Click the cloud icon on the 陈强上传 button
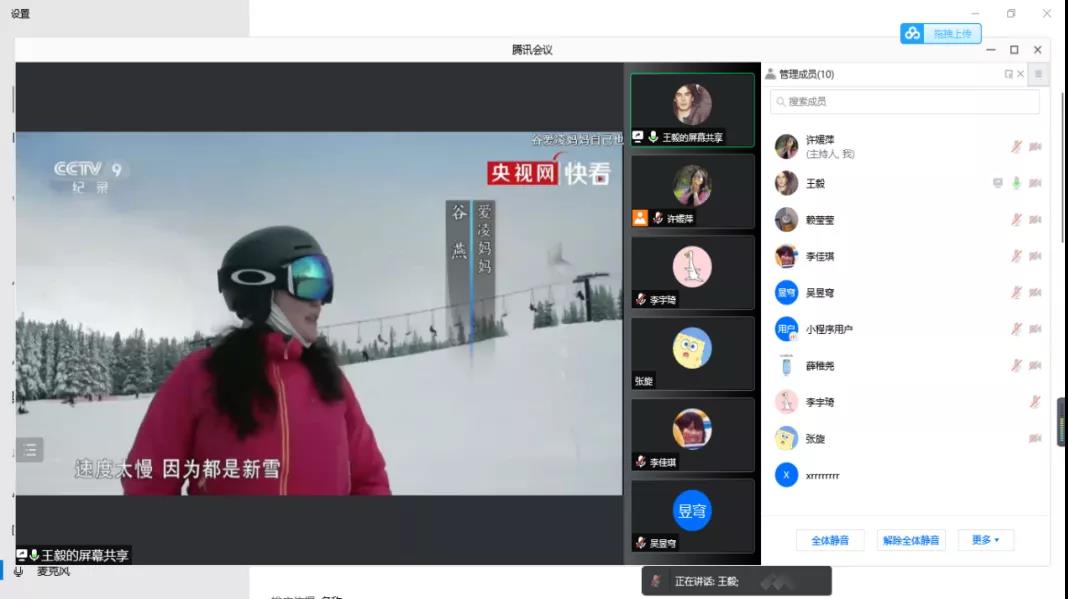Viewport: 1068px width, 599px height. click(x=911, y=33)
